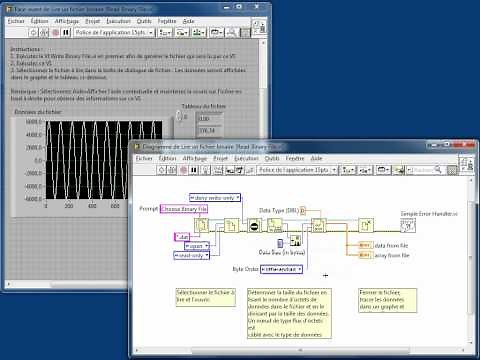The width and height of the screenshot is (480, 360).
Task: Click Step Over in diagram toolbar
Action: 240,170
